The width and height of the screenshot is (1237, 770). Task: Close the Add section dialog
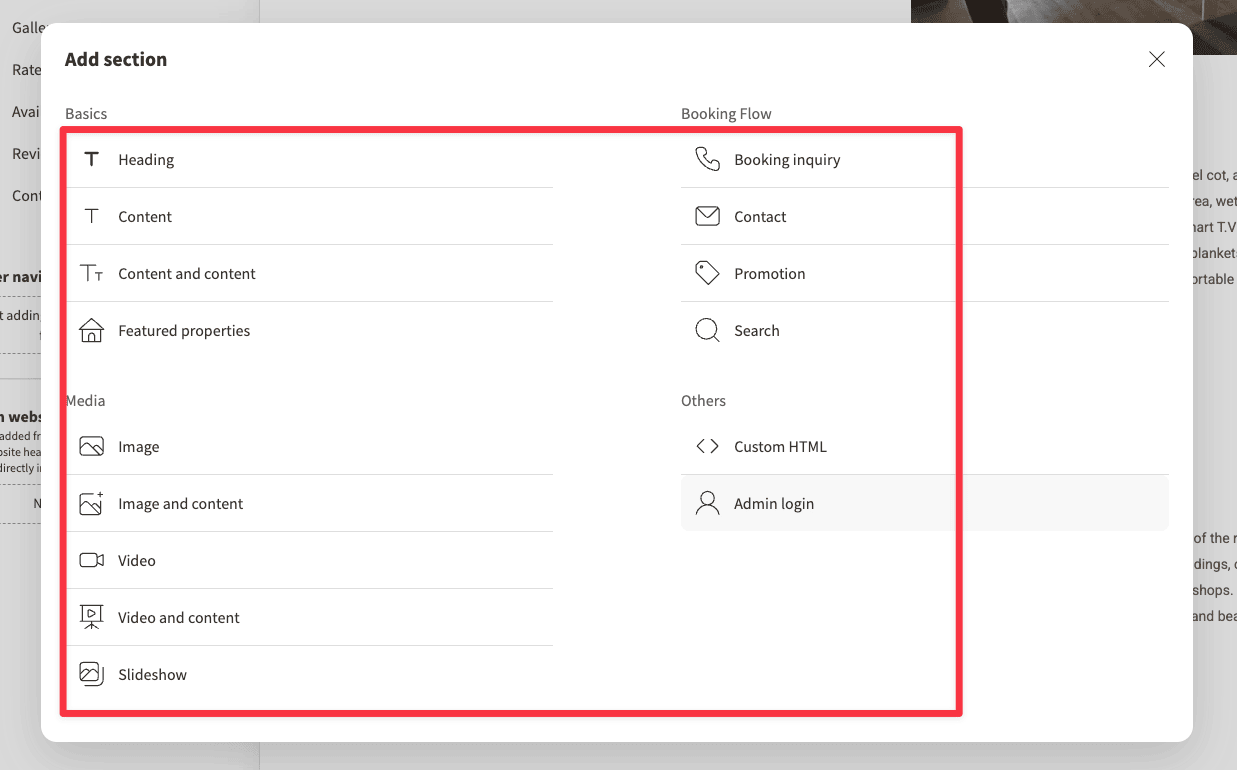click(x=1156, y=59)
